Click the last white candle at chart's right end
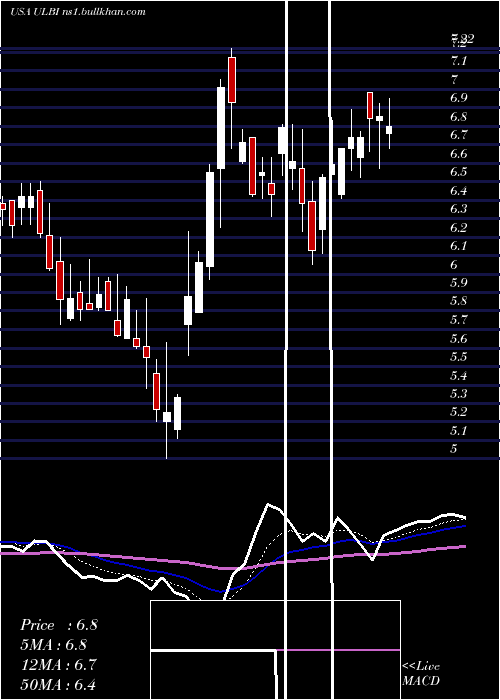The width and height of the screenshot is (500, 700). pyautogui.click(x=389, y=129)
